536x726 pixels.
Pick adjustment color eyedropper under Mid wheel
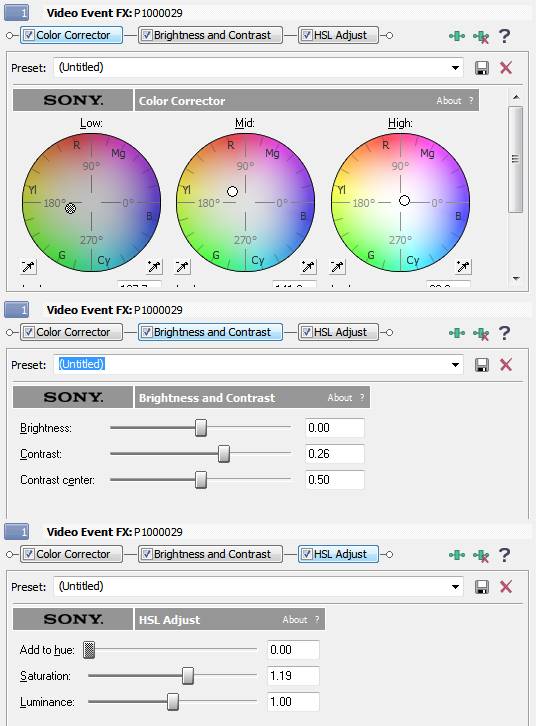tap(308, 267)
